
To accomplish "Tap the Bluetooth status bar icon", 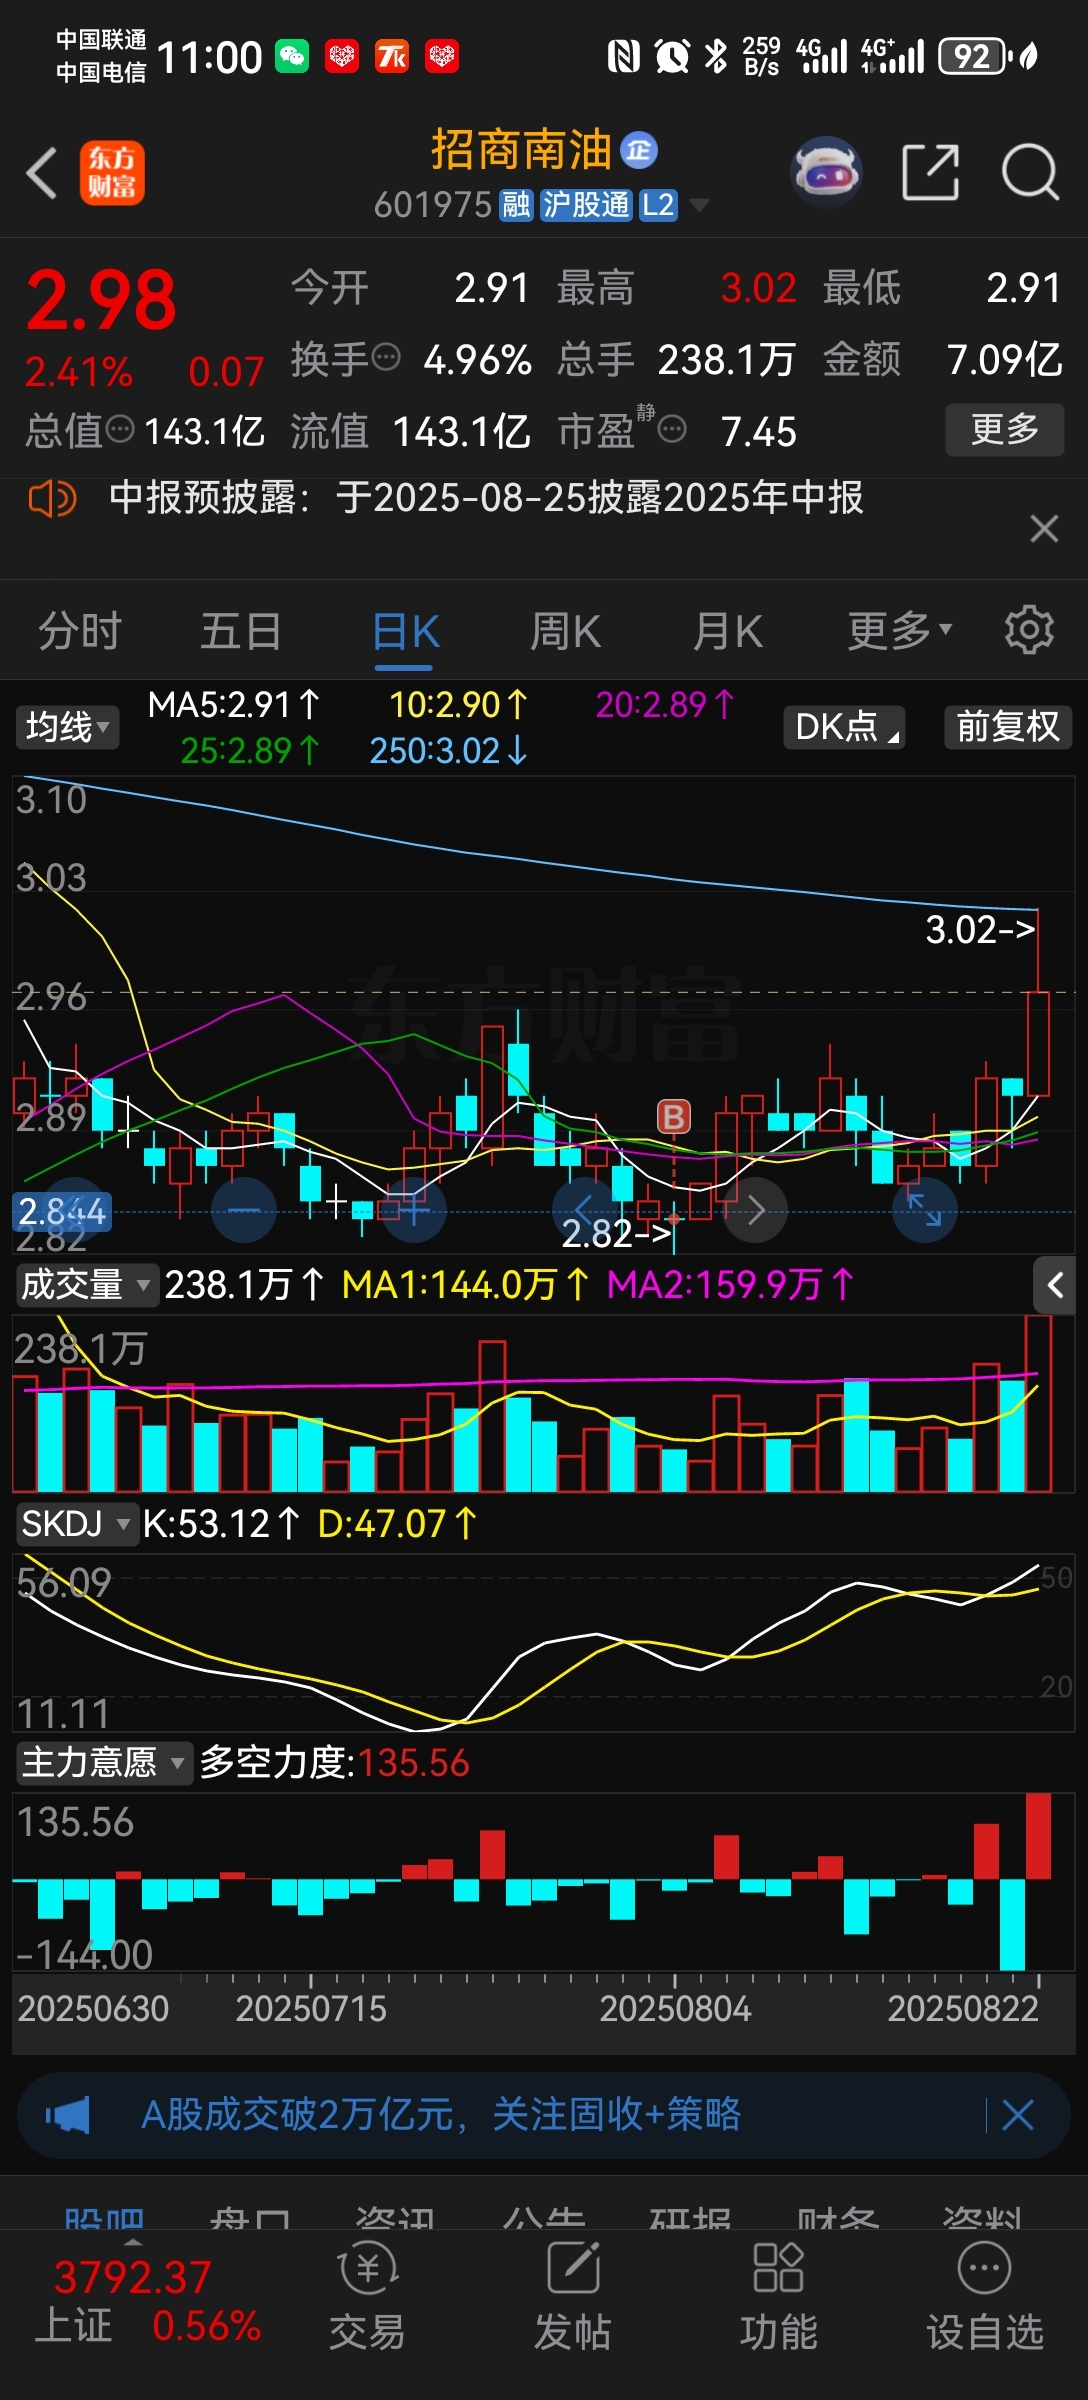I will [715, 56].
